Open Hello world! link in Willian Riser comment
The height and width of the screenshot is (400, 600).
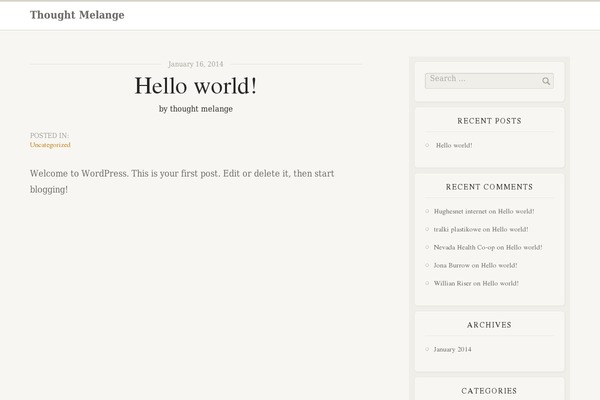point(501,283)
